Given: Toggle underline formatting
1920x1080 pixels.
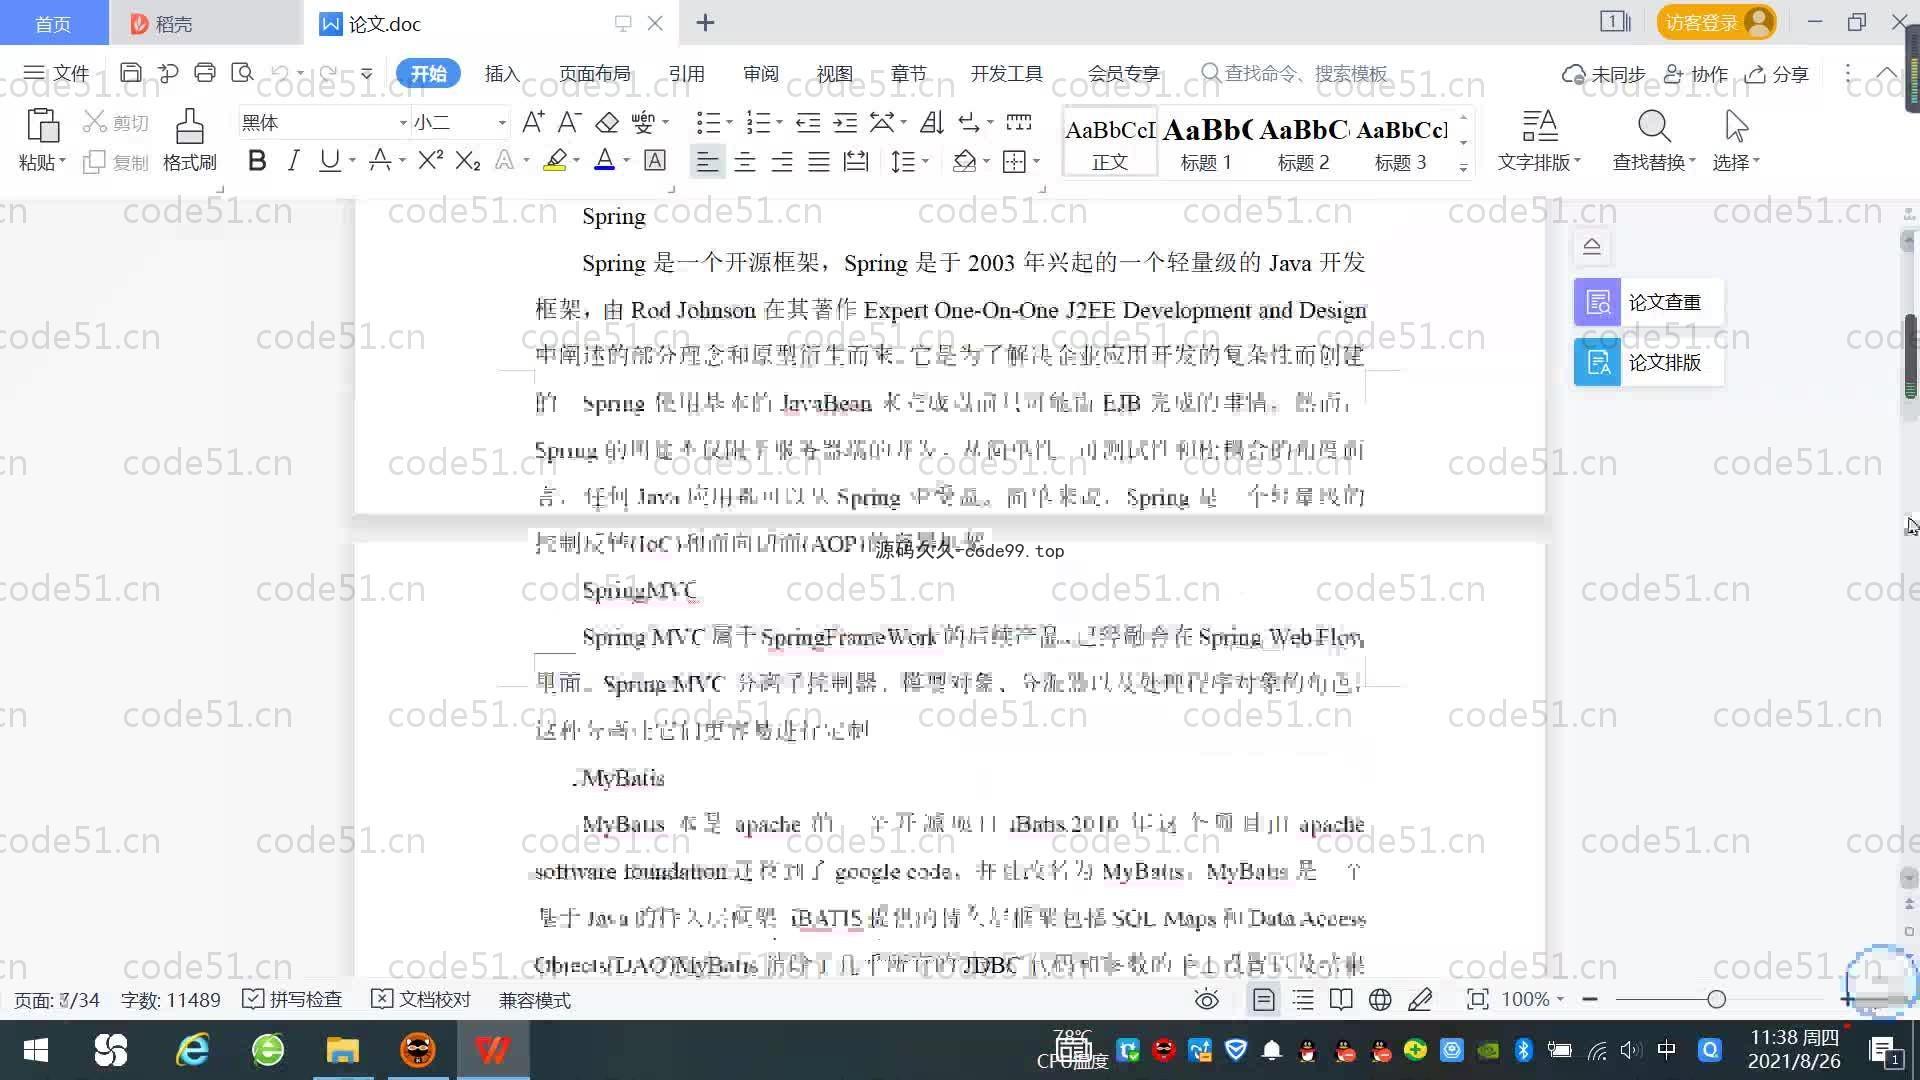Looking at the screenshot, I should point(329,161).
